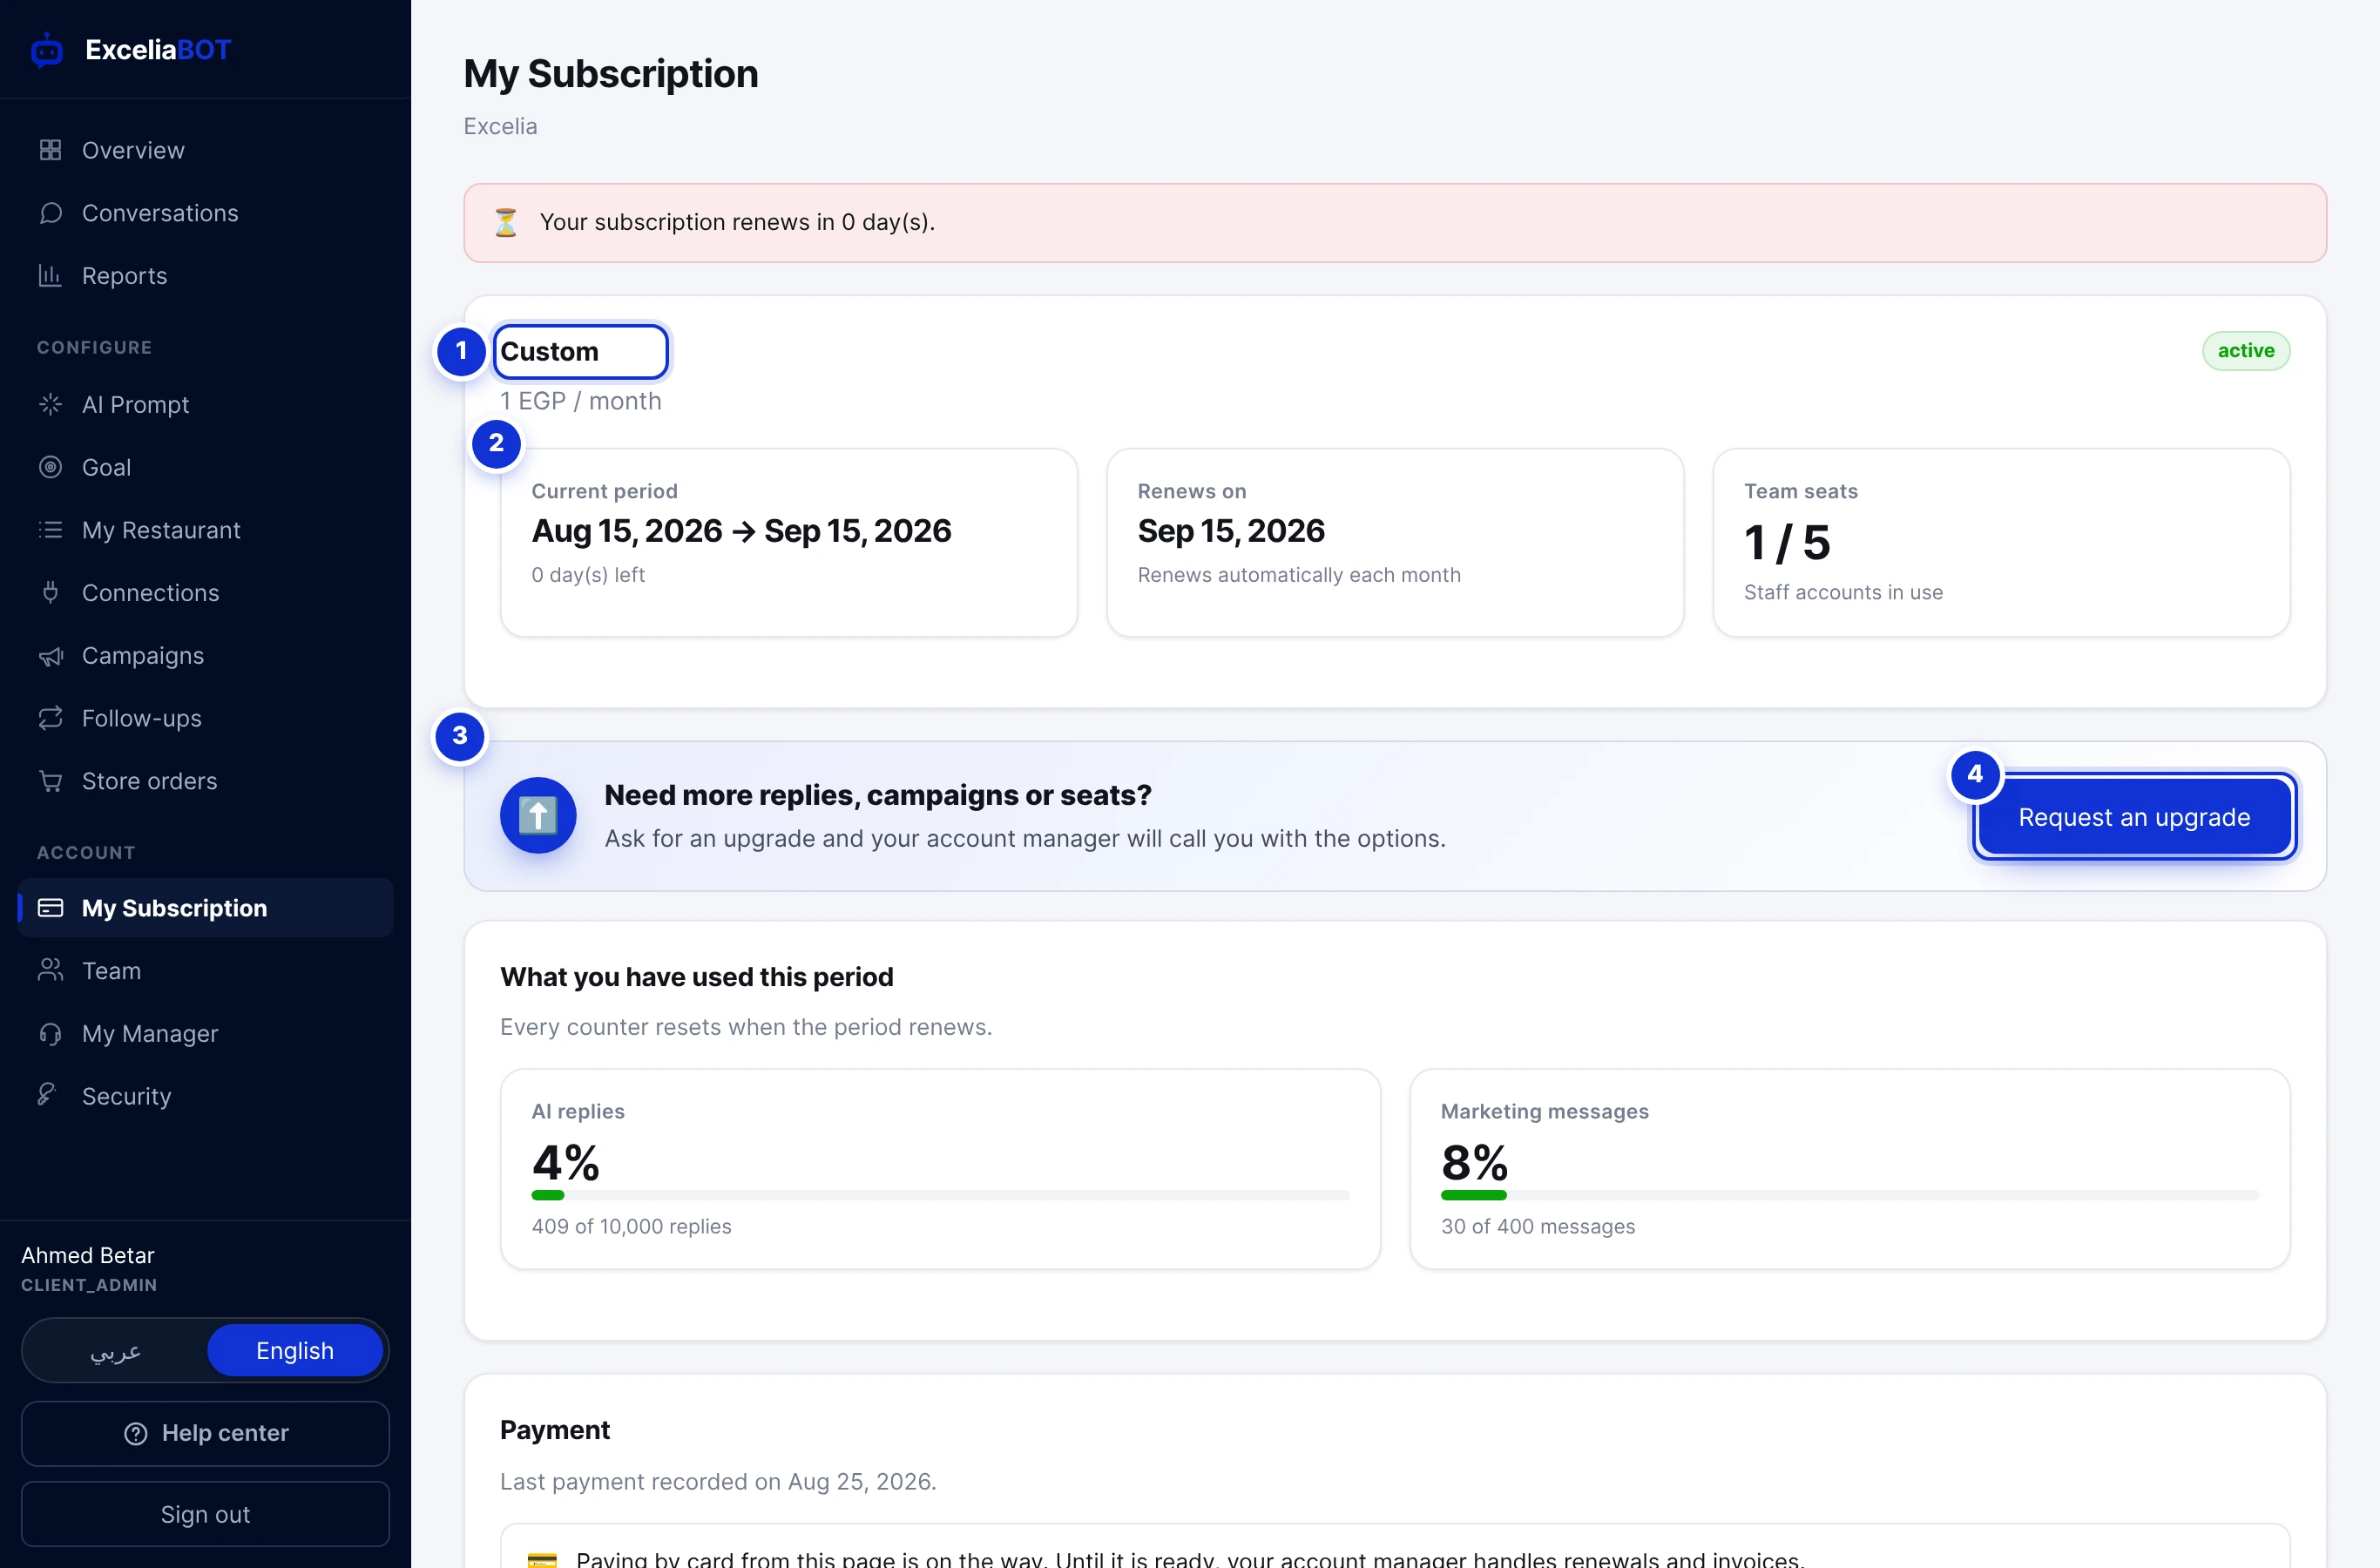Screen dimensions: 2380x1568
Task: Click the 30 of 400 messages text
Action: pyautogui.click(x=1538, y=1226)
